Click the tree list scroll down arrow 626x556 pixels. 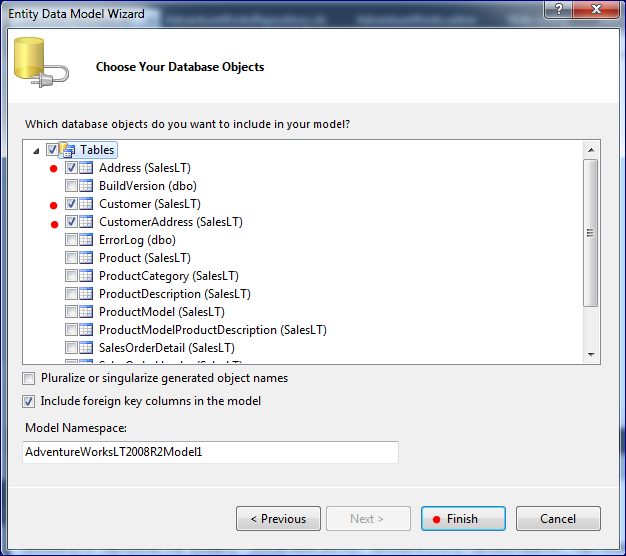(591, 354)
